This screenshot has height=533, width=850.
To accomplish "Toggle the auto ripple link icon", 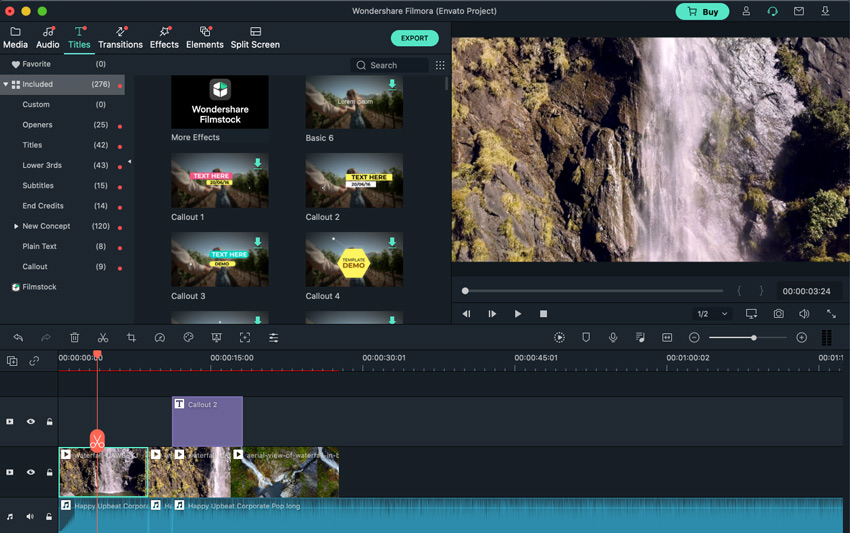I will click(34, 361).
